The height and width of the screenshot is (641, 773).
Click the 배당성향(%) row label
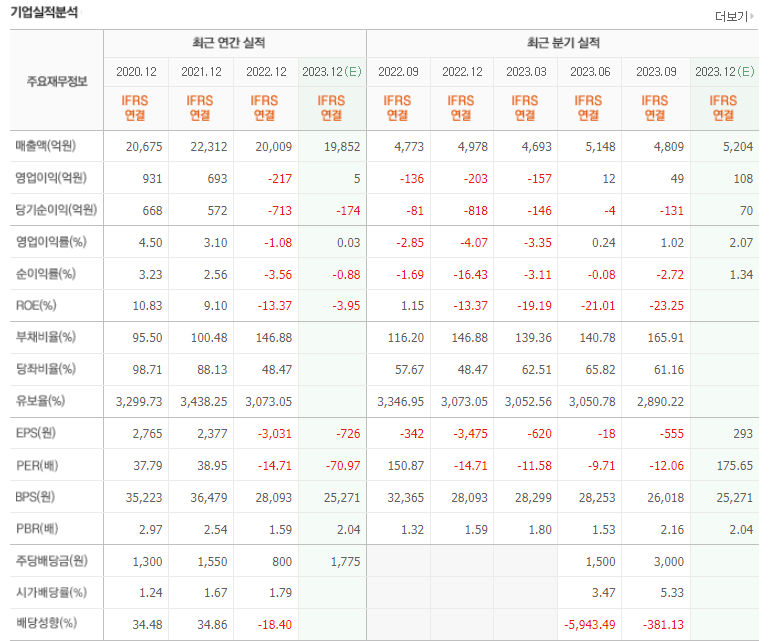tap(46, 623)
